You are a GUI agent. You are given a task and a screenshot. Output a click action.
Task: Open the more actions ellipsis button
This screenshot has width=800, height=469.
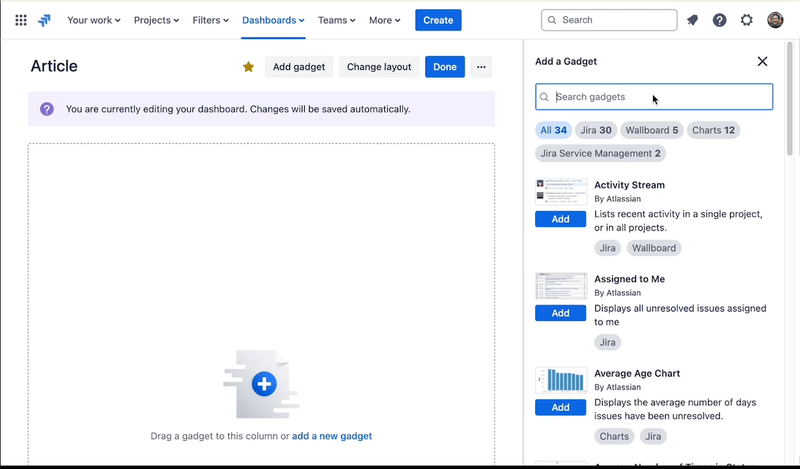(x=481, y=67)
